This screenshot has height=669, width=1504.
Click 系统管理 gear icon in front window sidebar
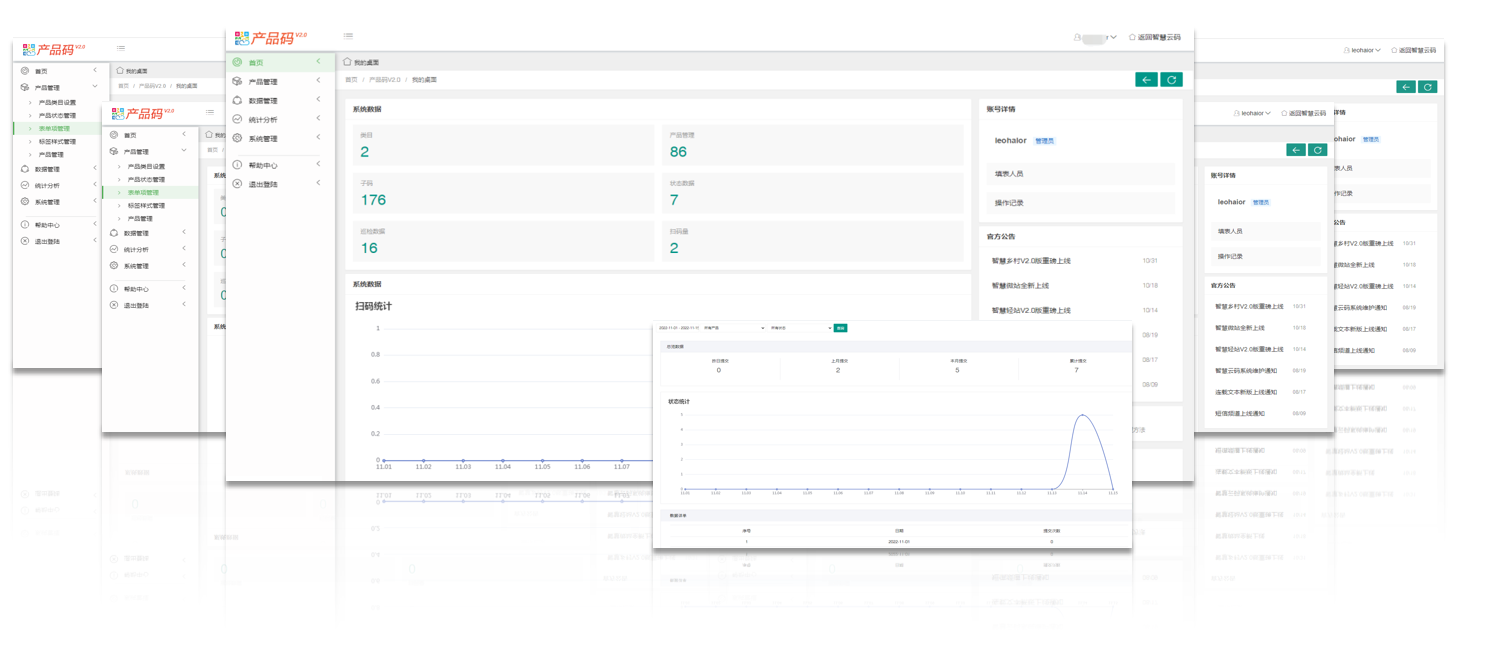(237, 138)
